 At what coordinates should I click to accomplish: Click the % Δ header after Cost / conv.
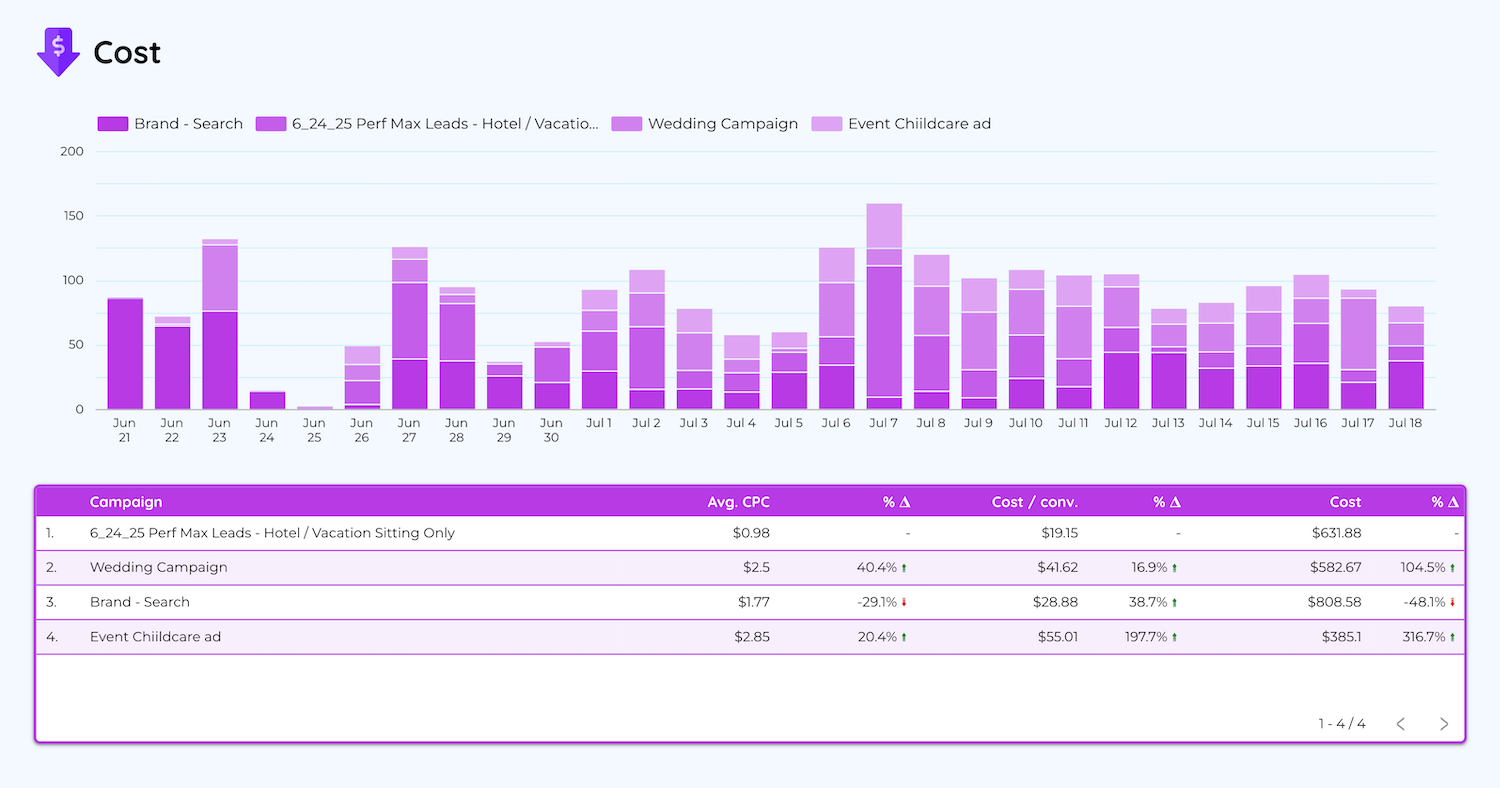pos(1167,502)
